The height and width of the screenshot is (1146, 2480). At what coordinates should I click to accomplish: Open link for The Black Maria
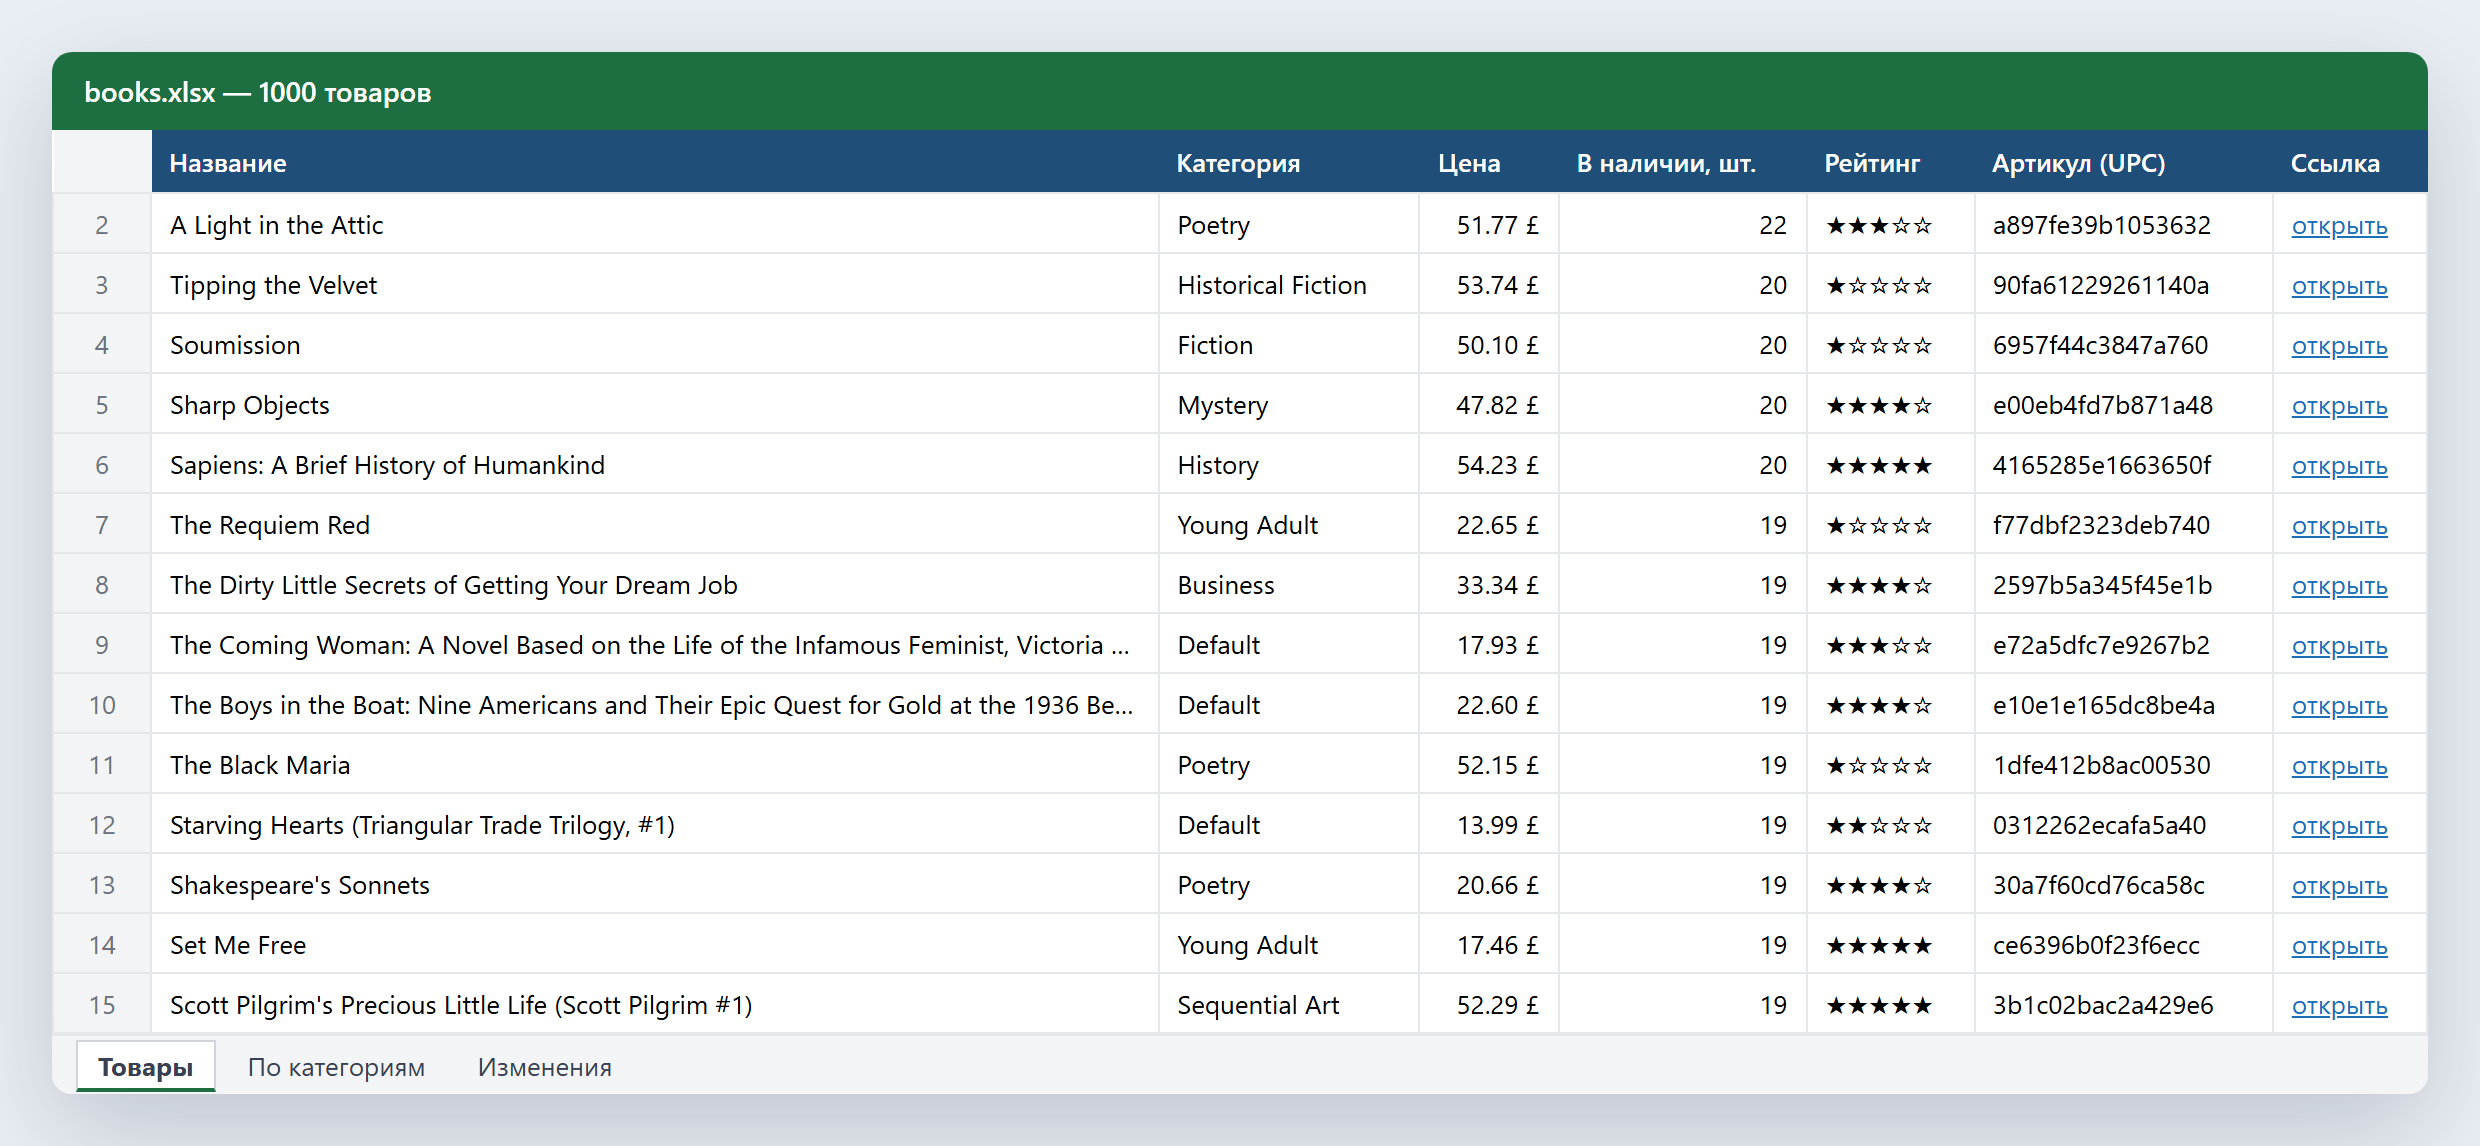tap(2339, 766)
